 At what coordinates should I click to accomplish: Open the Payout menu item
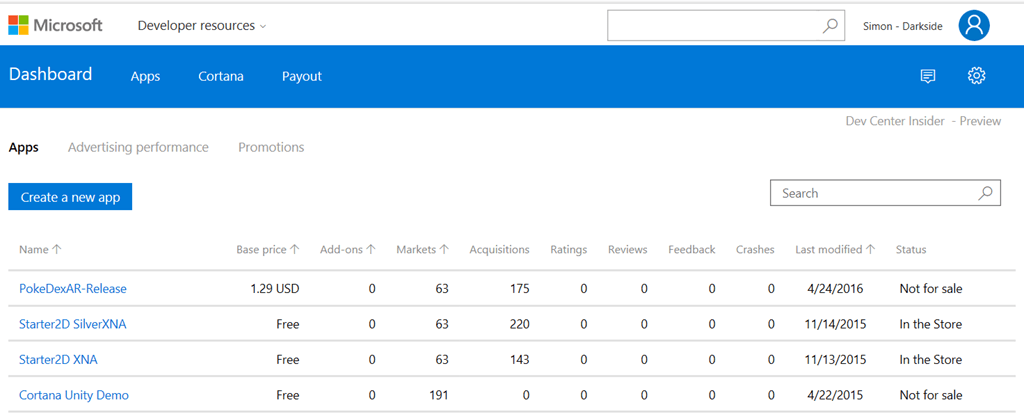tap(301, 76)
